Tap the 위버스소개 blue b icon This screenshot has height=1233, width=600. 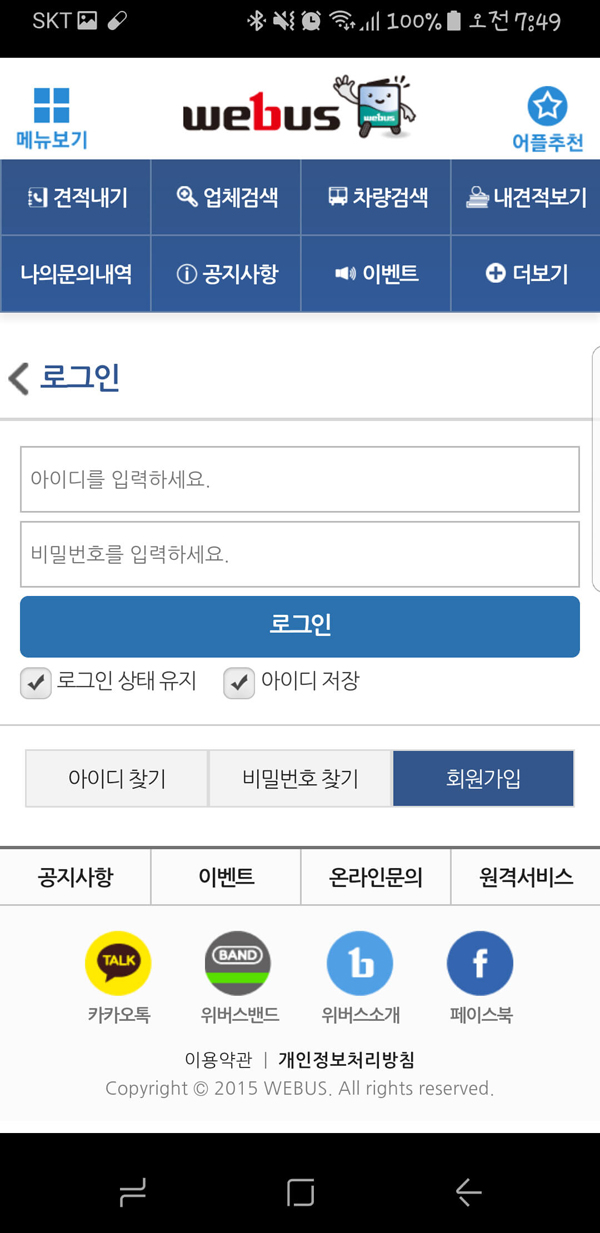(360, 964)
